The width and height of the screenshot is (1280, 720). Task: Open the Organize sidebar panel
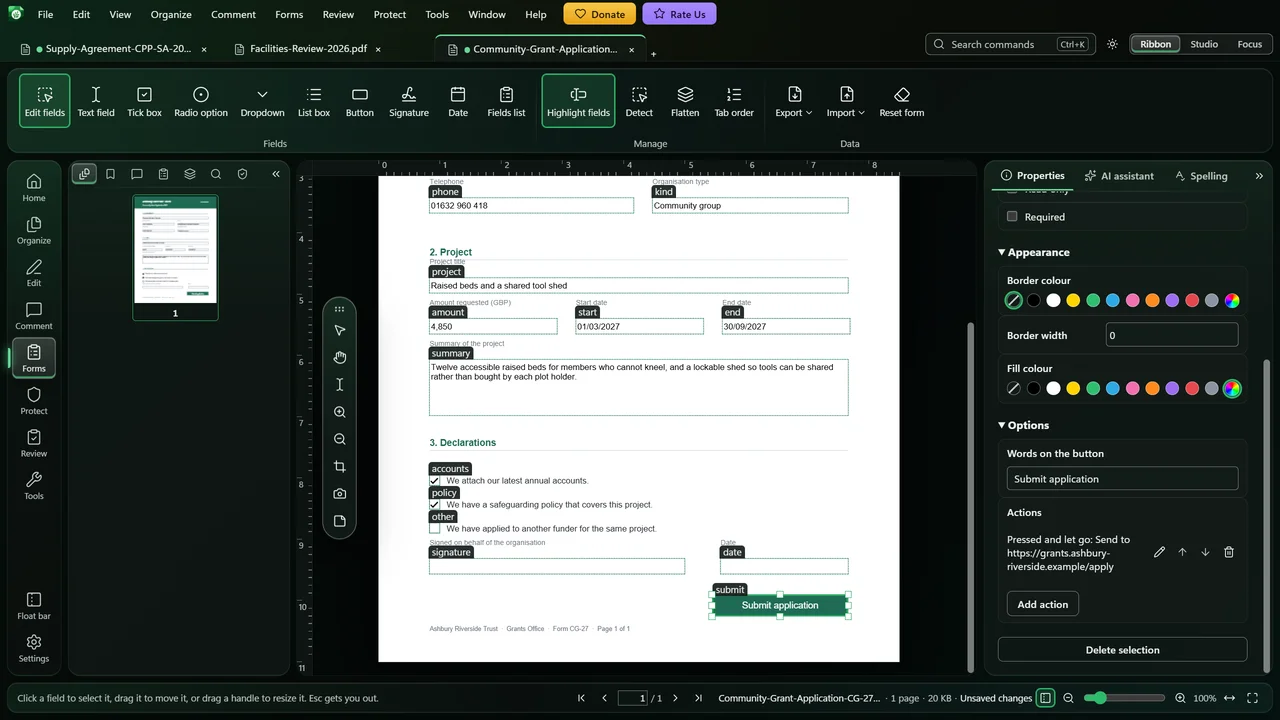[34, 230]
